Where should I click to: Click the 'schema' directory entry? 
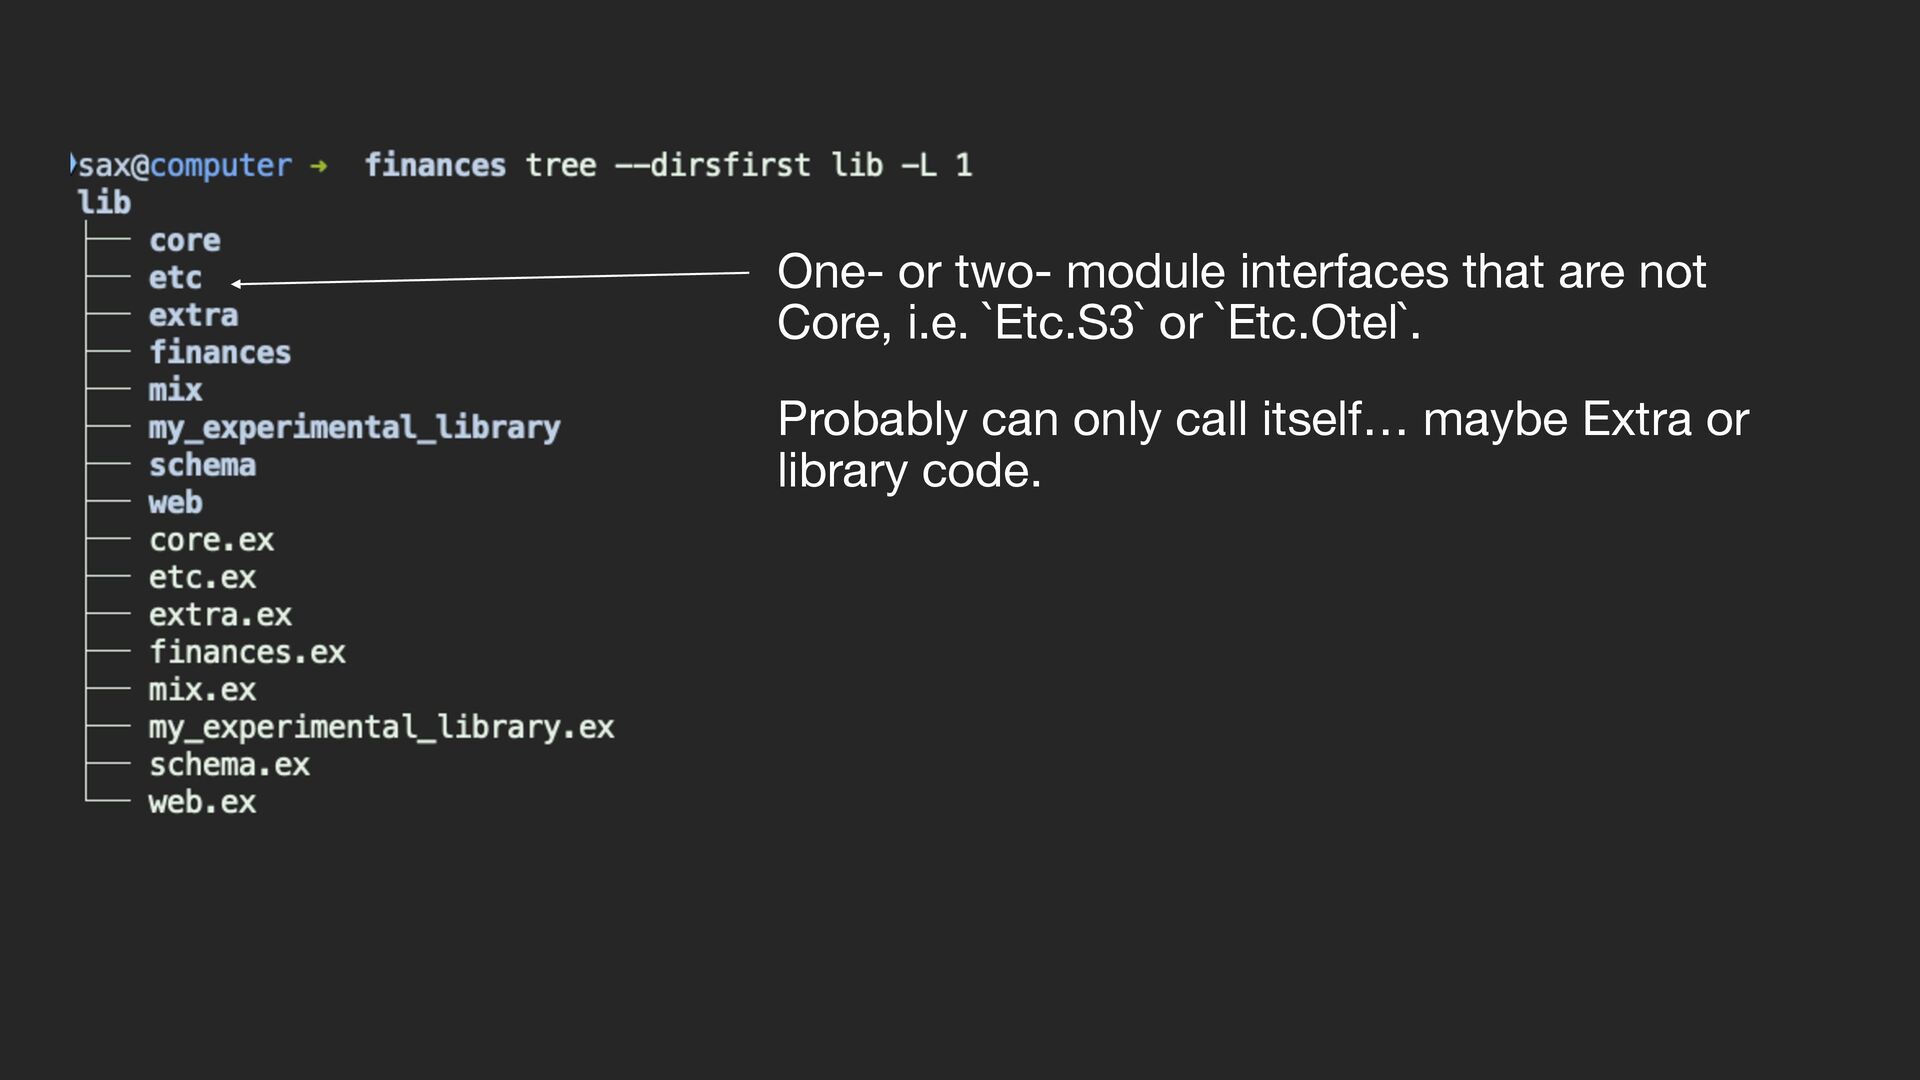[x=202, y=465]
